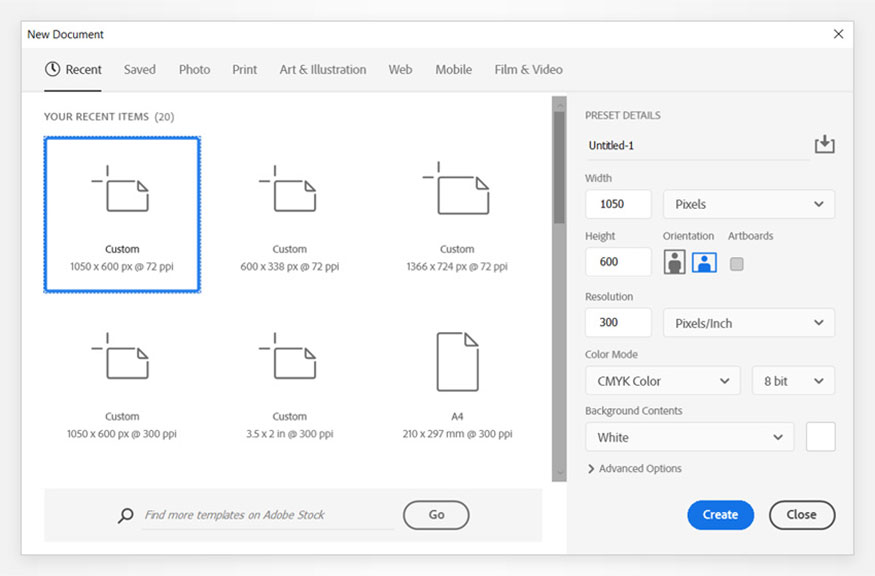875x576 pixels.
Task: Open the Print tab
Action: (x=244, y=70)
